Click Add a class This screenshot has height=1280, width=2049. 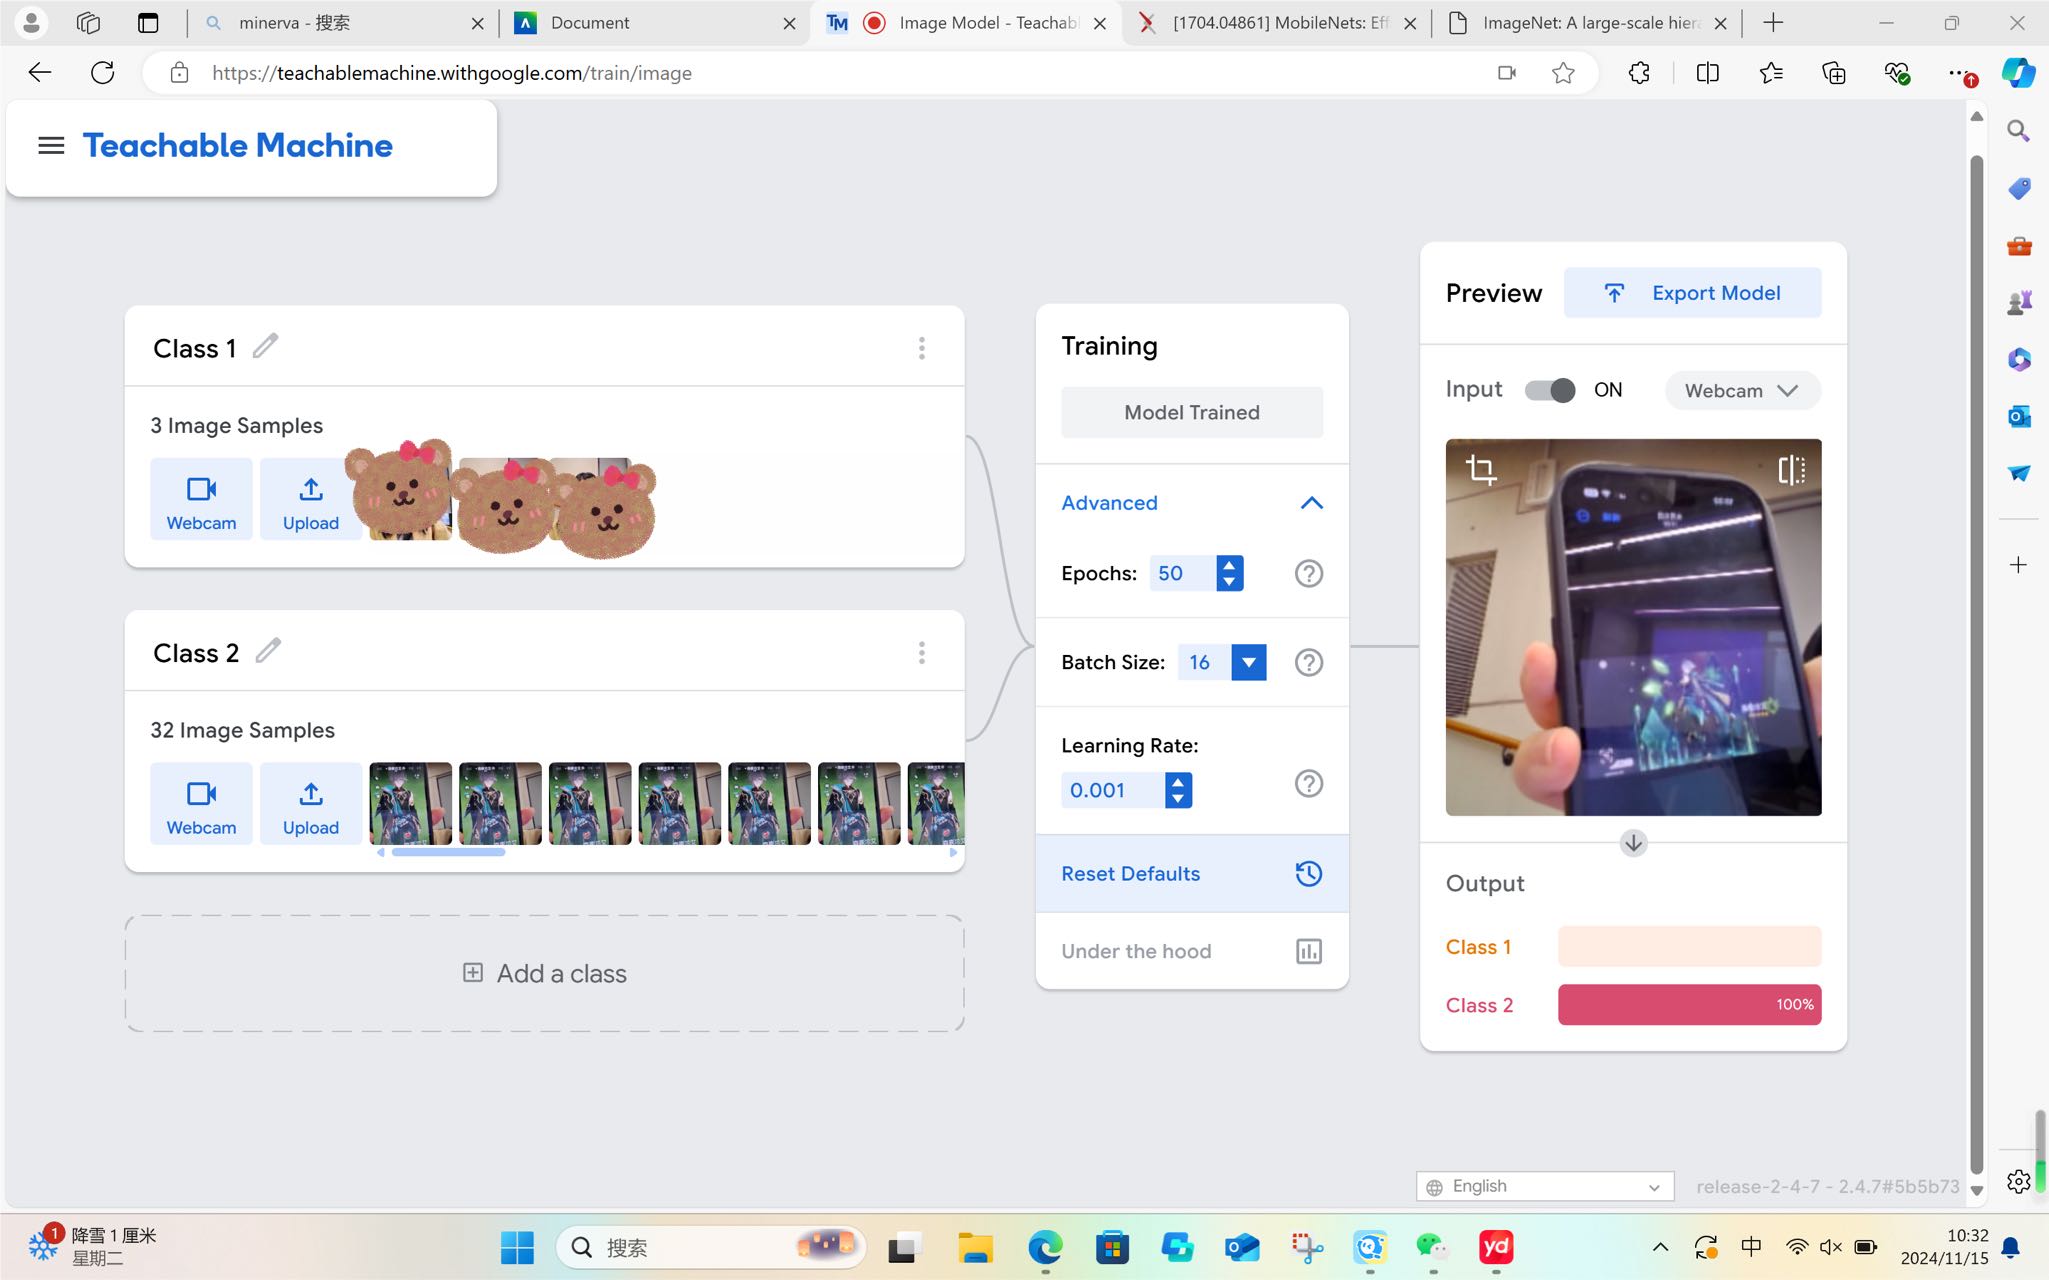pos(545,973)
